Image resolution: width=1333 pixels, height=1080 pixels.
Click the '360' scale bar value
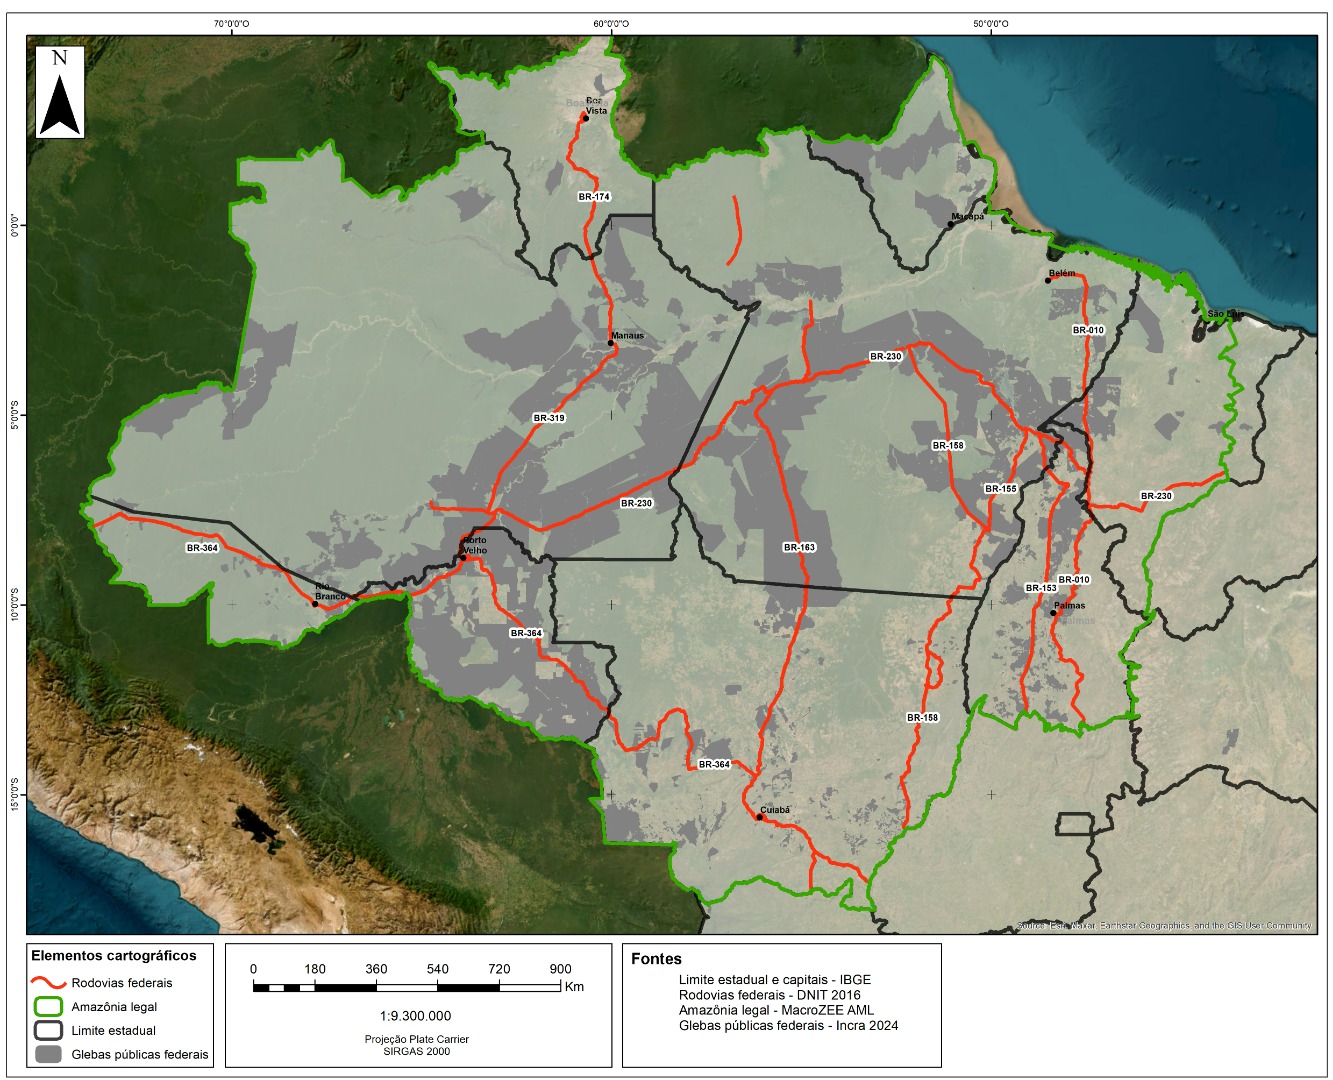[376, 969]
